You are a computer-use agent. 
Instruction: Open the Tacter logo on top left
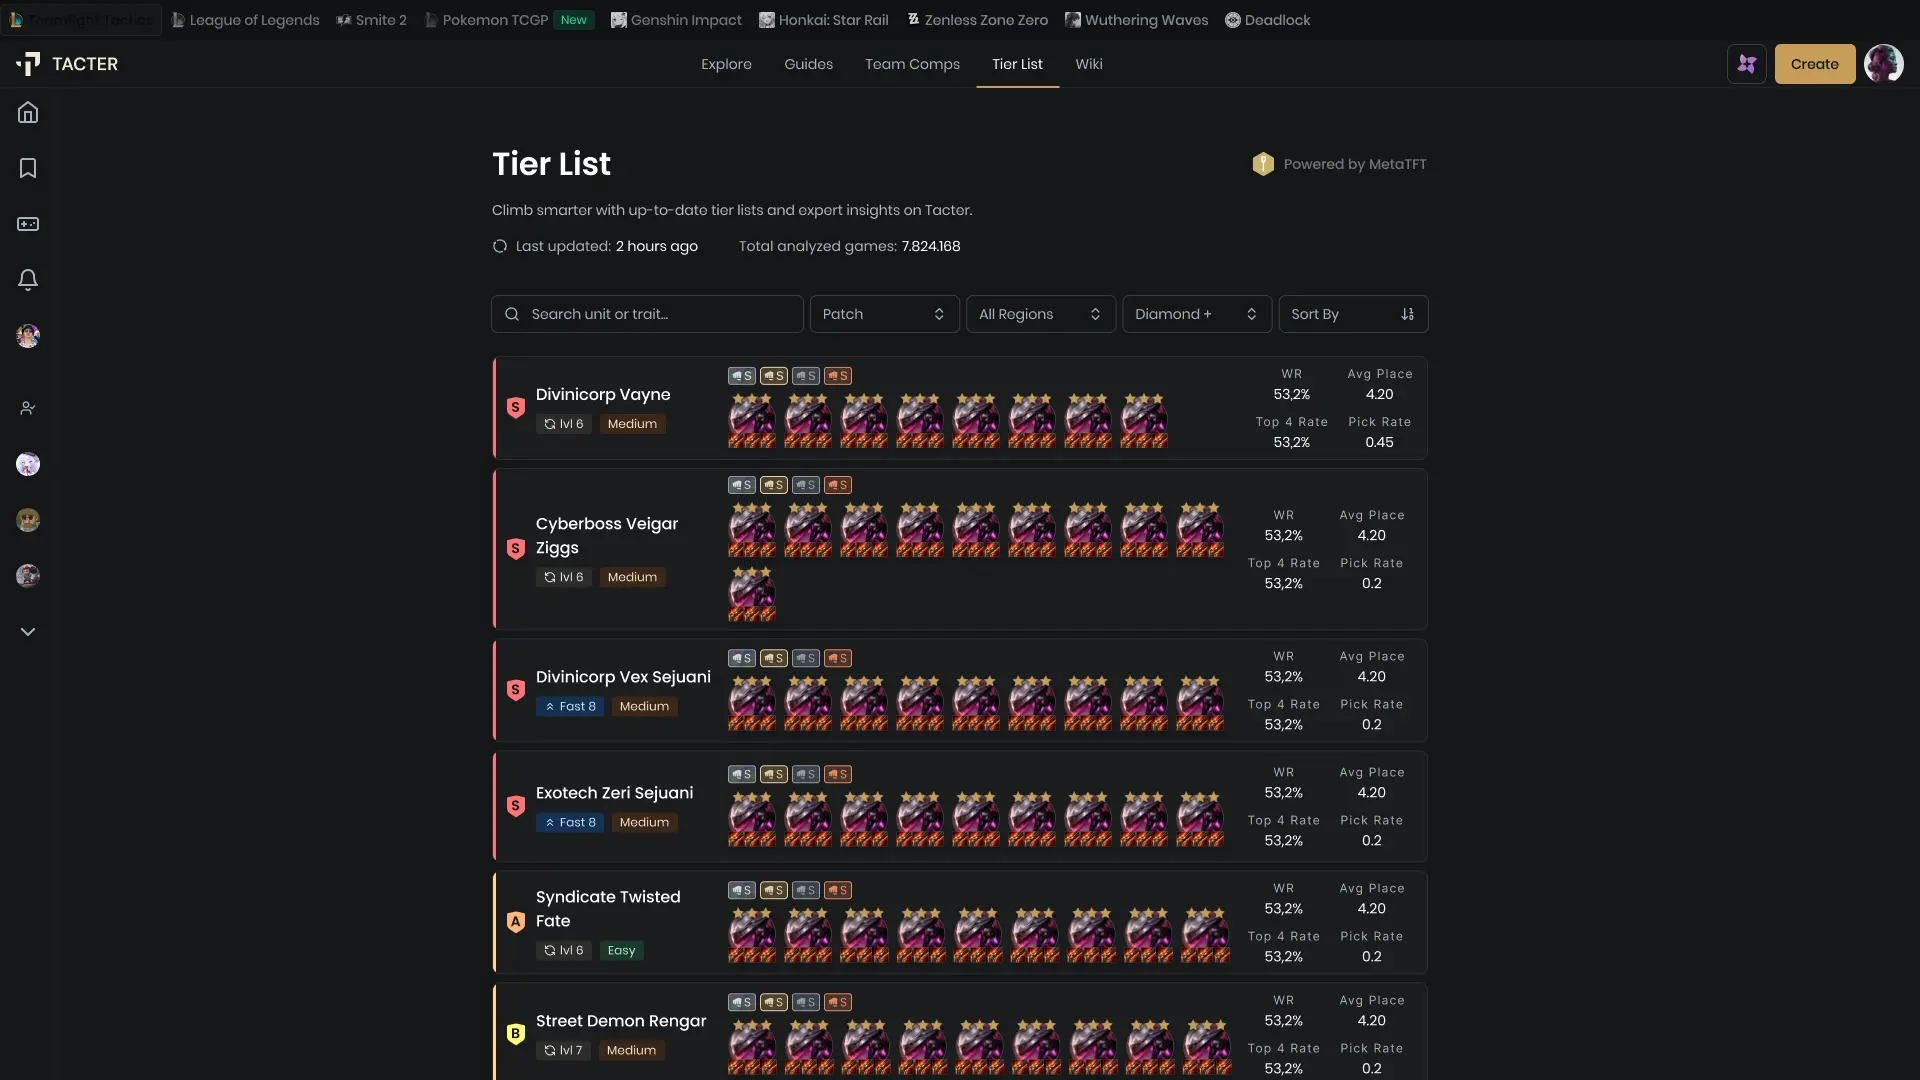(x=67, y=63)
